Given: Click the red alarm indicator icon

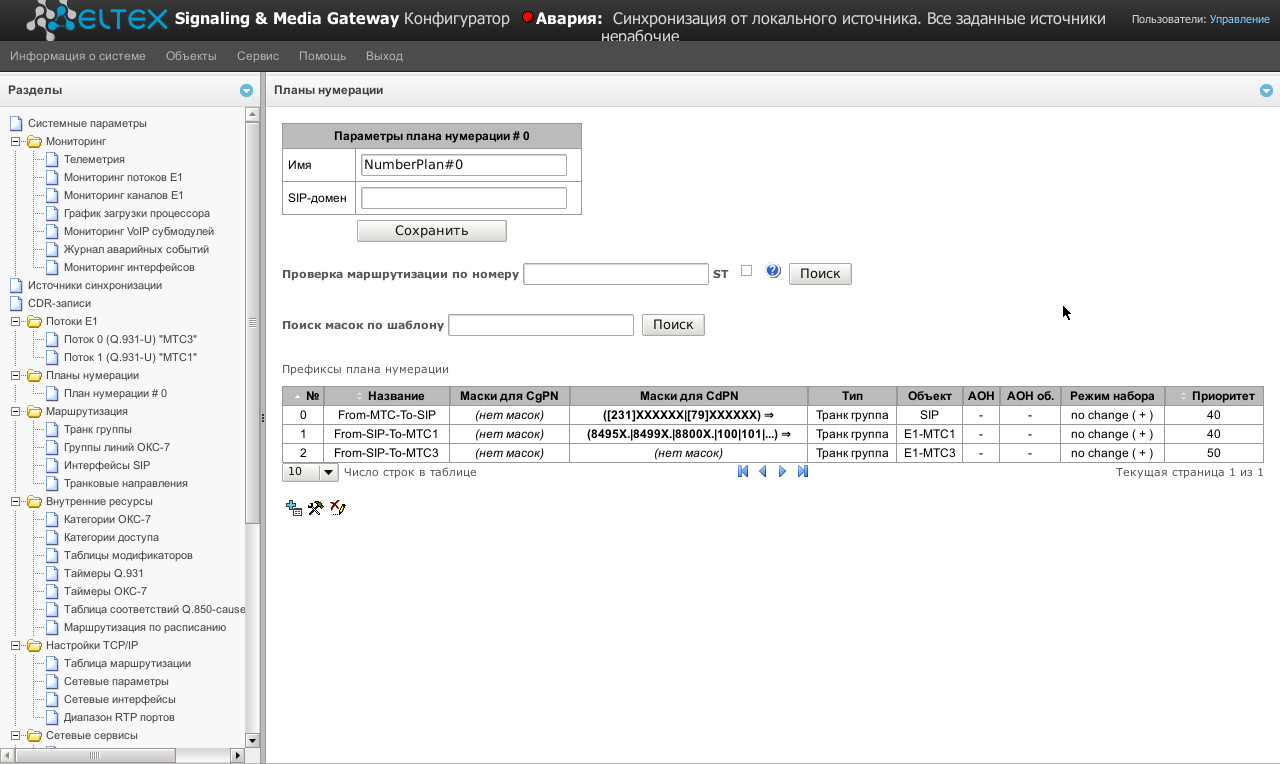Looking at the screenshot, I should click(527, 18).
